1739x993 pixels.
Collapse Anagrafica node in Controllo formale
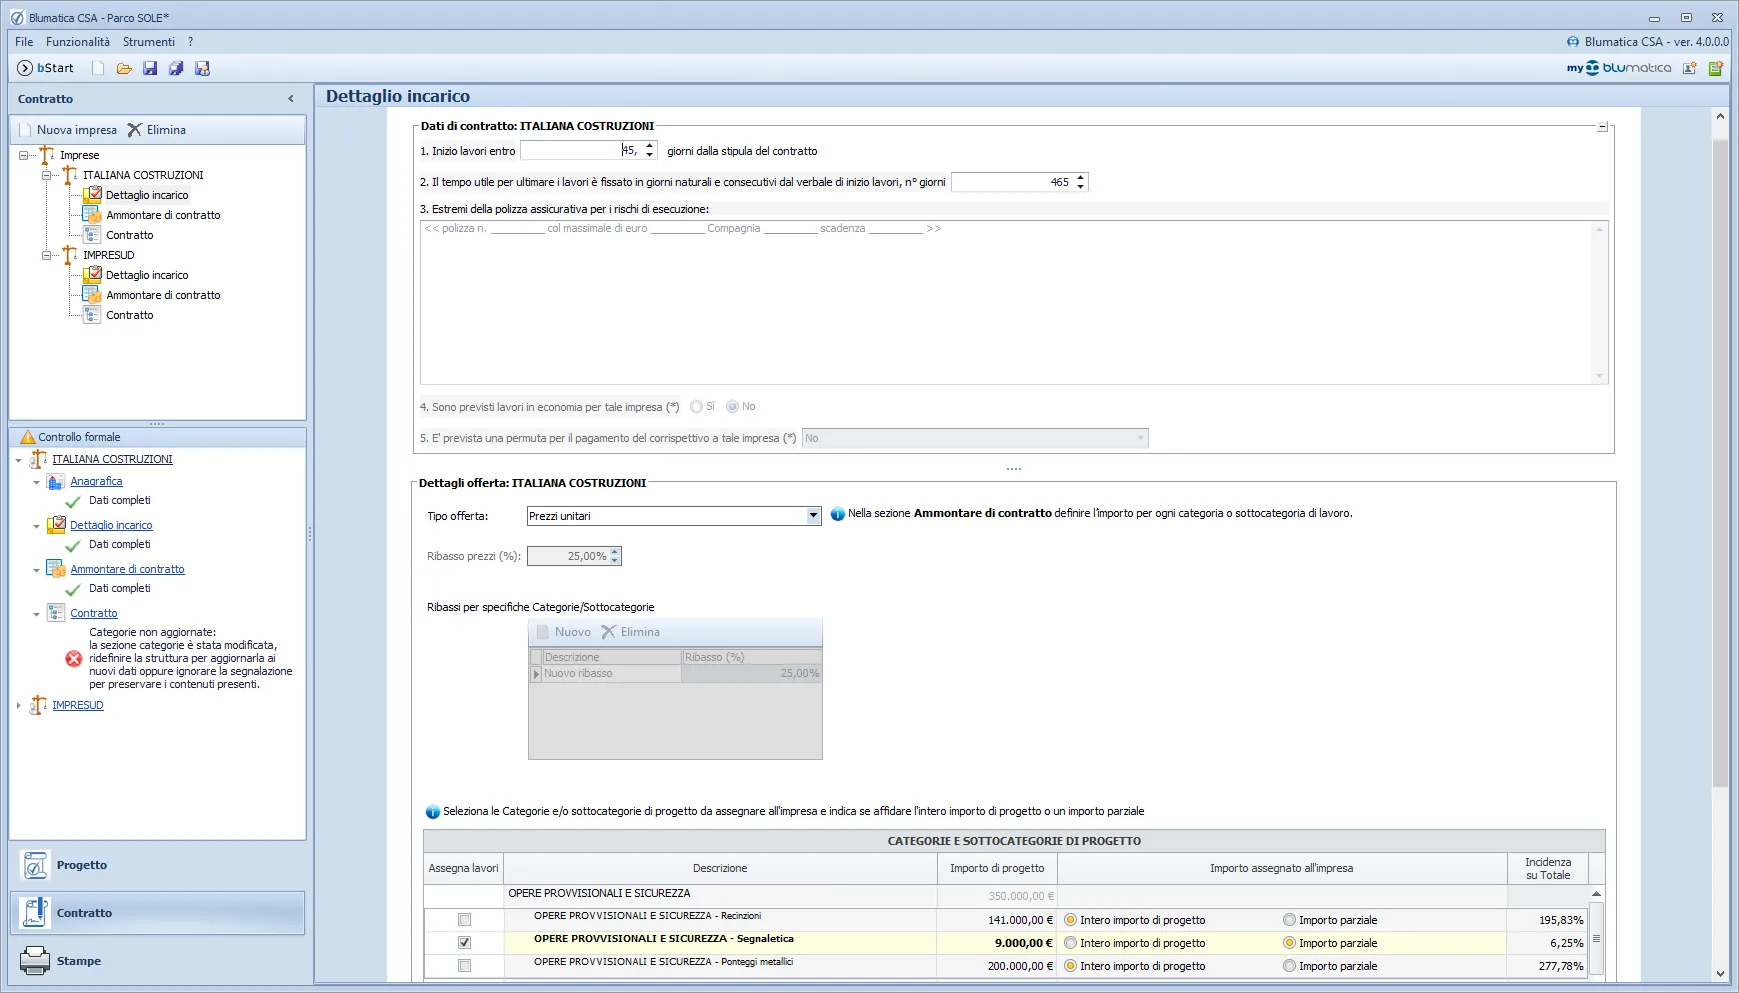[37, 482]
